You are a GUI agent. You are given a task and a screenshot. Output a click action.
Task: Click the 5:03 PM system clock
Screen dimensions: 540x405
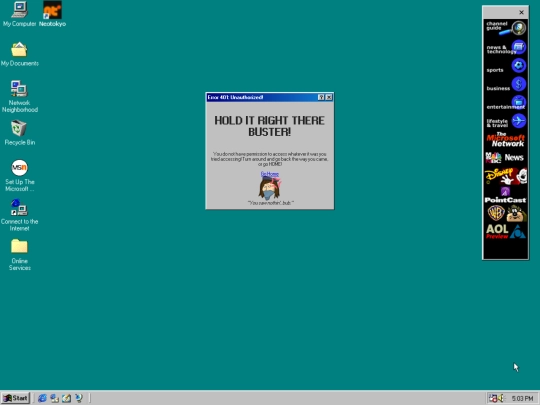pyautogui.click(x=522, y=398)
